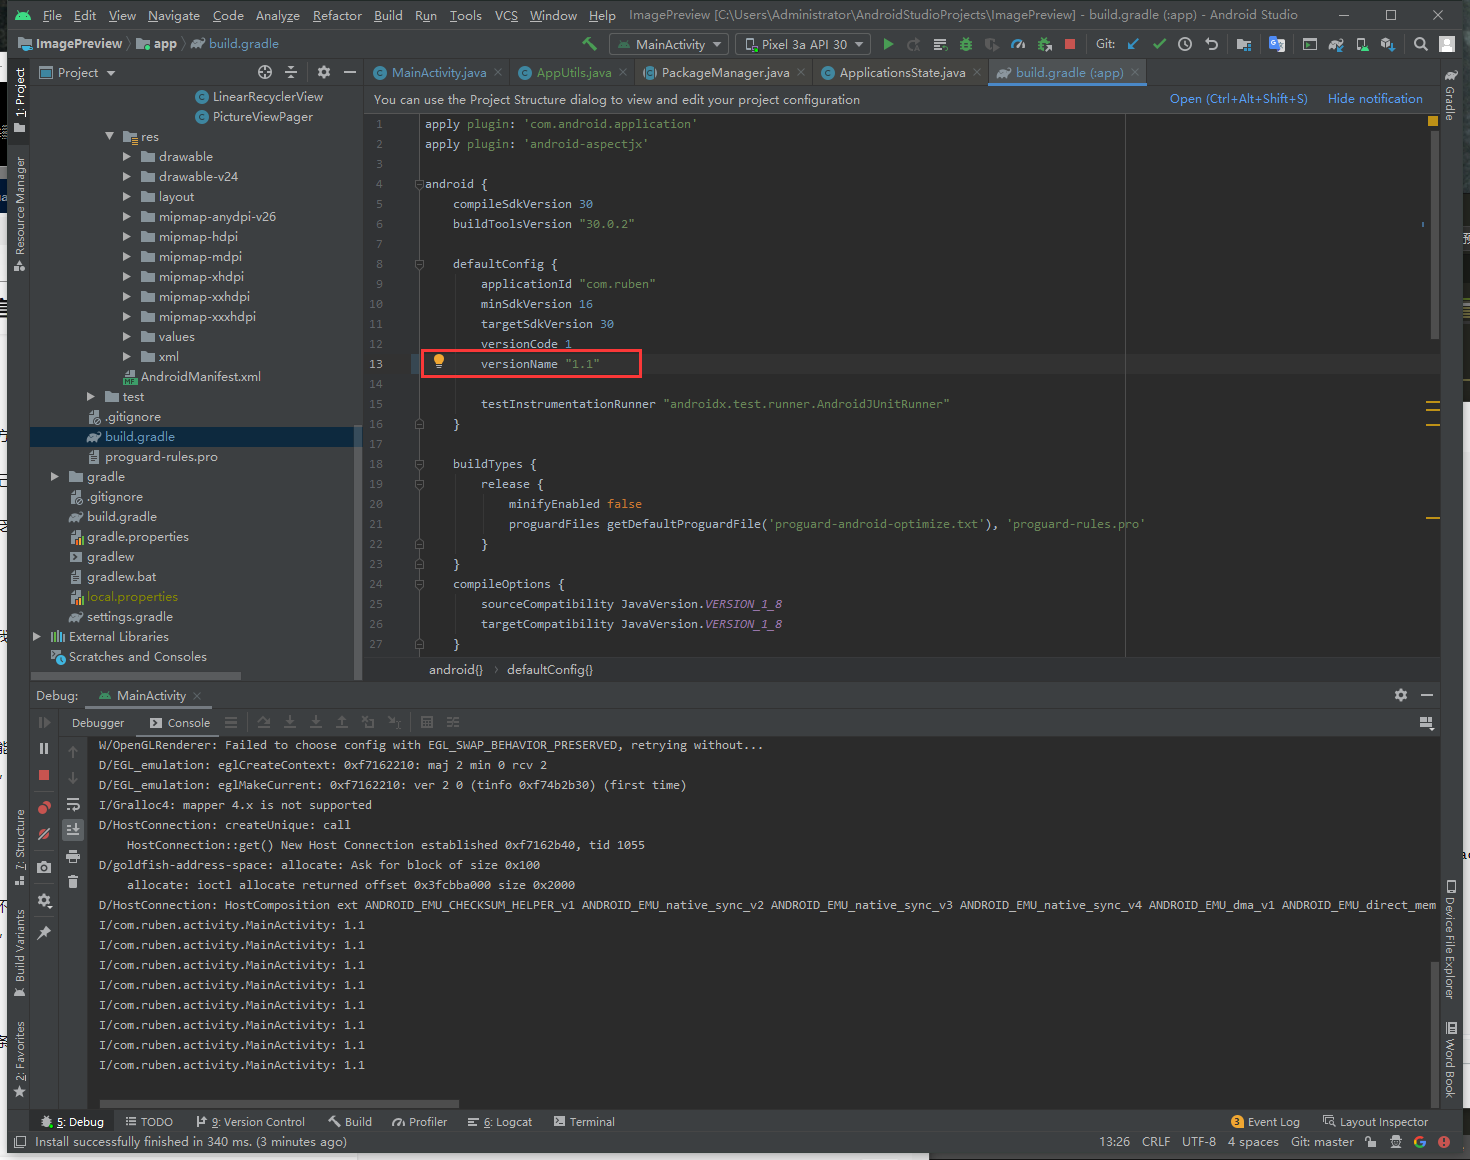This screenshot has width=1470, height=1160.
Task: Click the Make Project hammer icon
Action: point(589,44)
